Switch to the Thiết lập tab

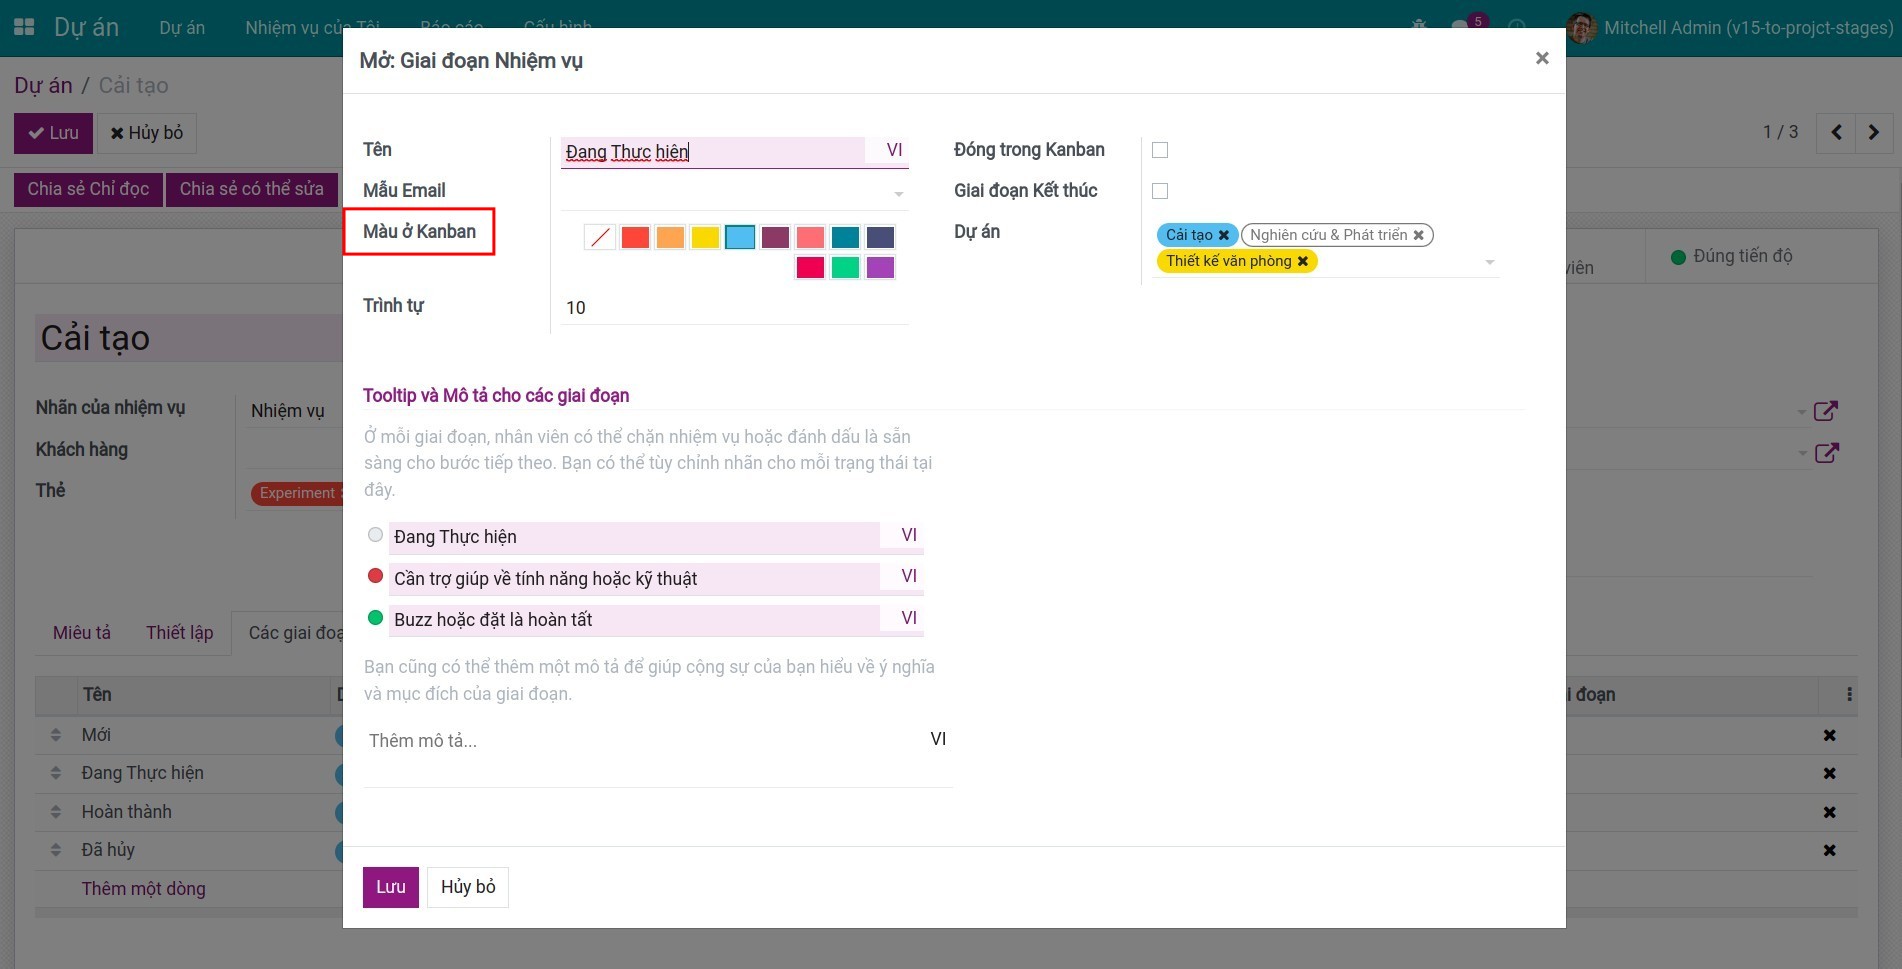(179, 632)
